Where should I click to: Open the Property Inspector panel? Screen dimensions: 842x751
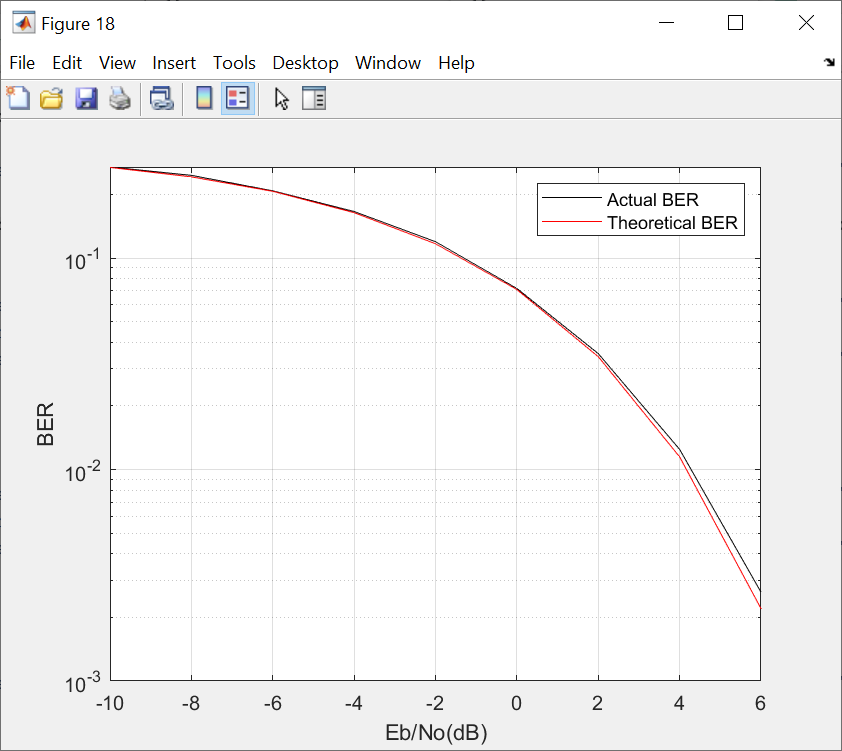click(x=314, y=98)
